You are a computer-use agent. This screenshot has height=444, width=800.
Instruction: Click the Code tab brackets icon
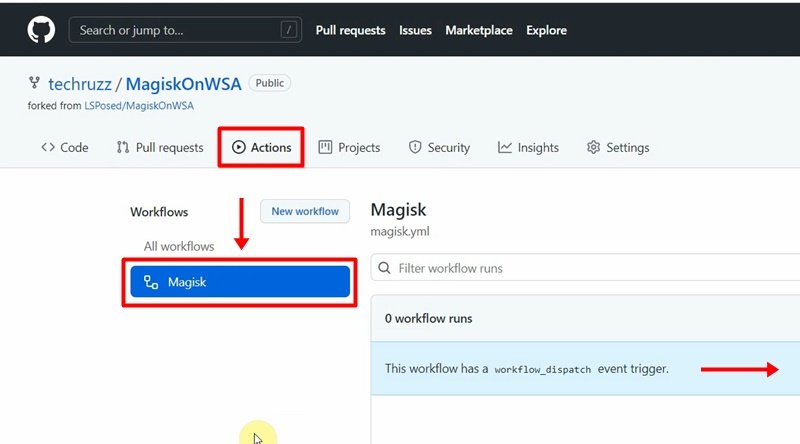coord(48,147)
